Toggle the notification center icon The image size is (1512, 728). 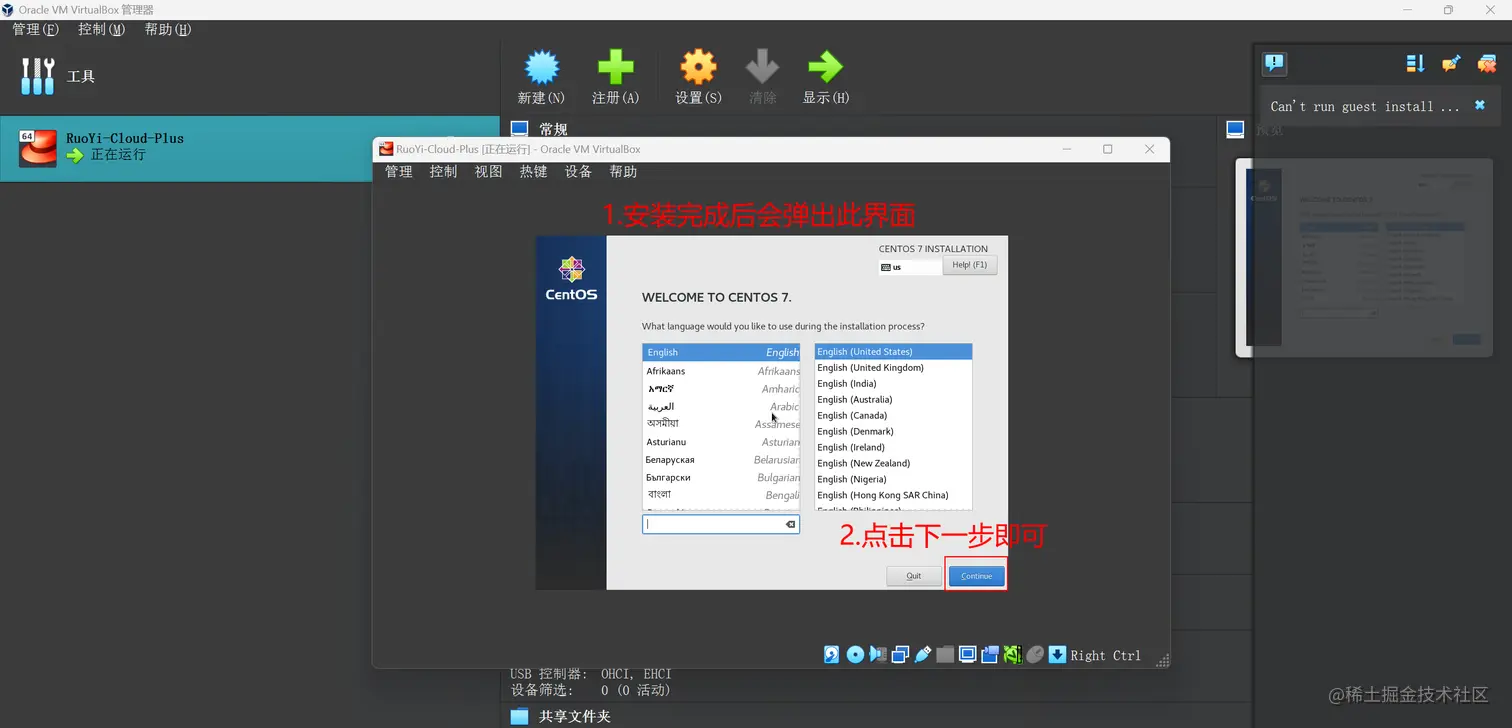1274,64
